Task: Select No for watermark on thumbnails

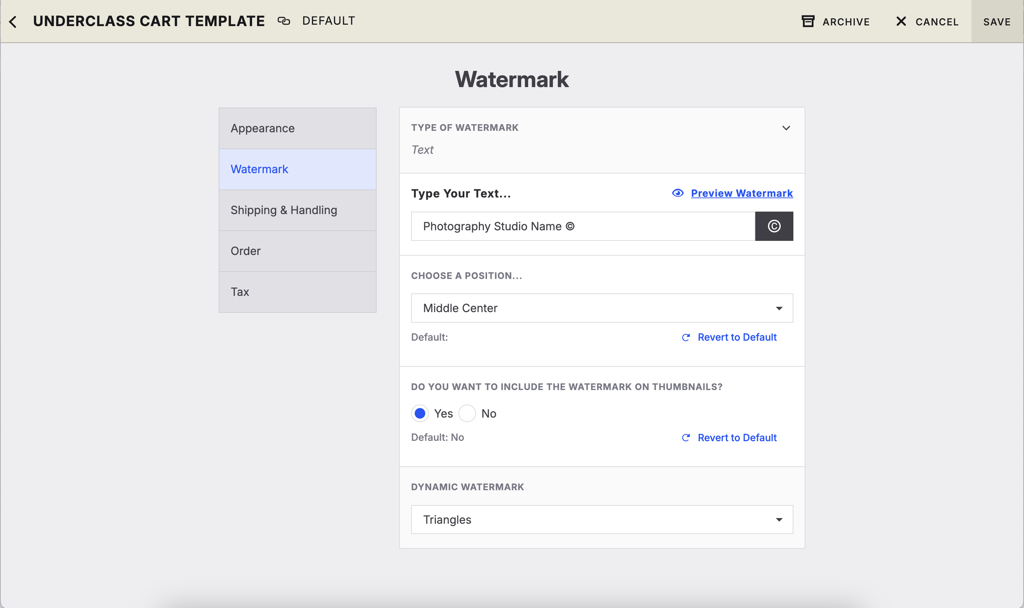Action: 467,413
